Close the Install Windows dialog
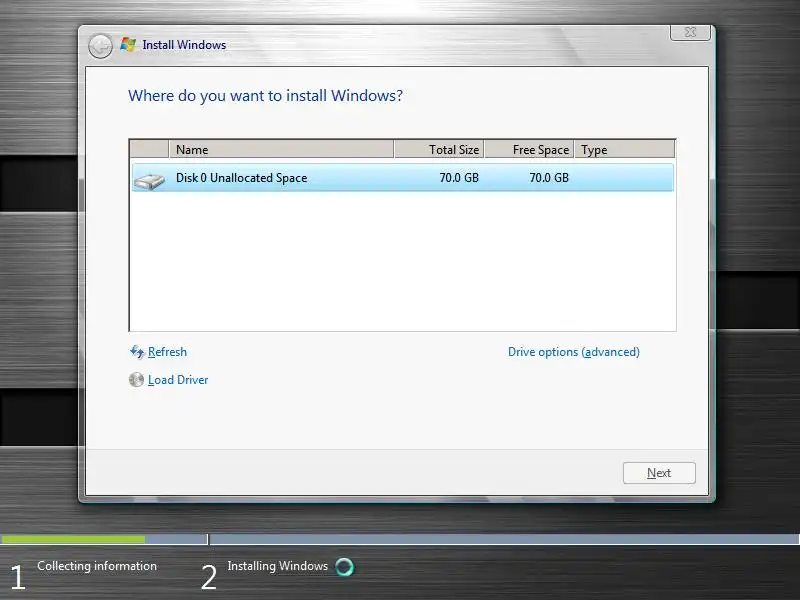 click(x=690, y=32)
